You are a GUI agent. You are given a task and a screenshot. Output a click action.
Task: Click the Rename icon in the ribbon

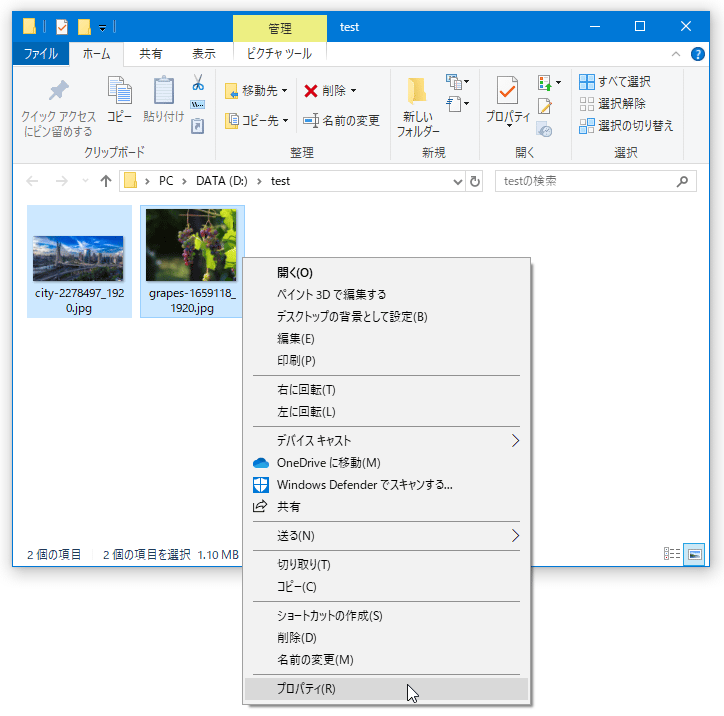[x=311, y=121]
